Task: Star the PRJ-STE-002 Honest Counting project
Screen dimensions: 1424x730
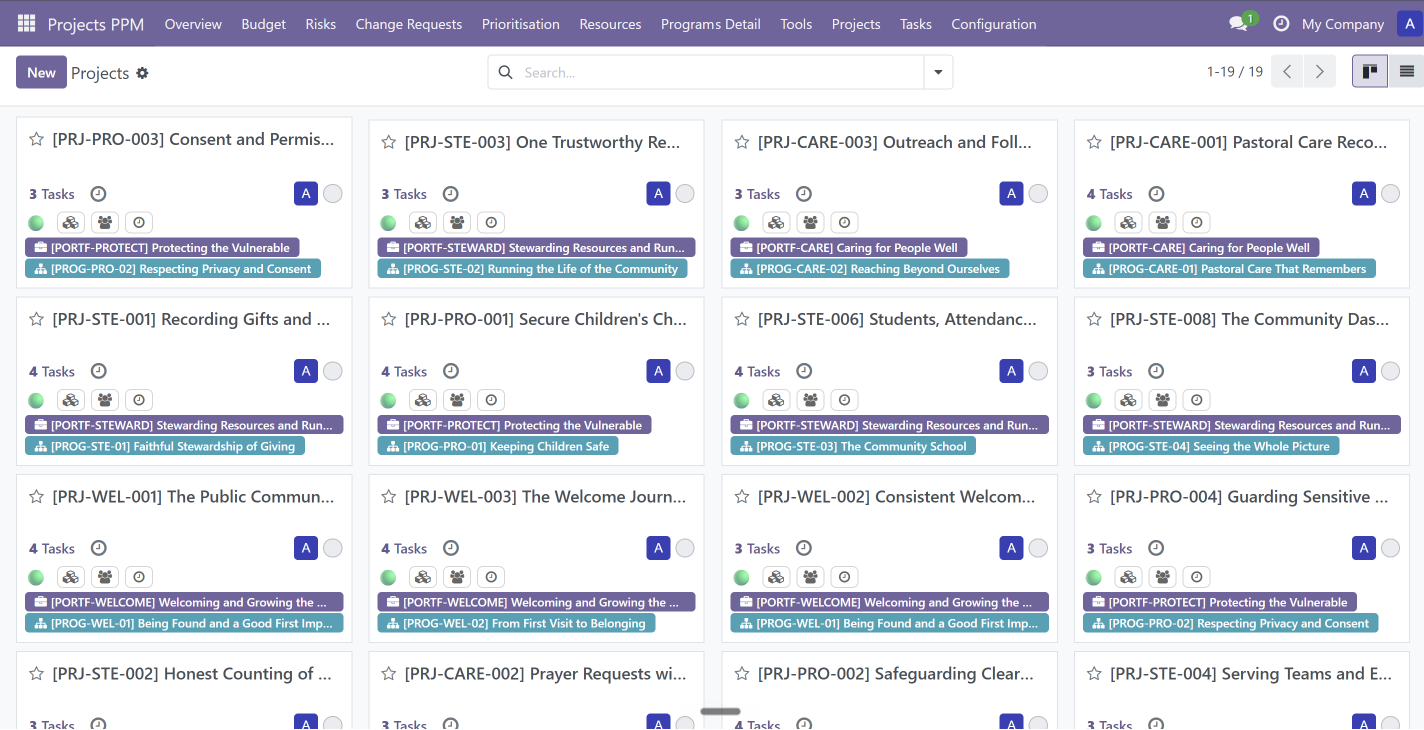Action: pos(36,674)
